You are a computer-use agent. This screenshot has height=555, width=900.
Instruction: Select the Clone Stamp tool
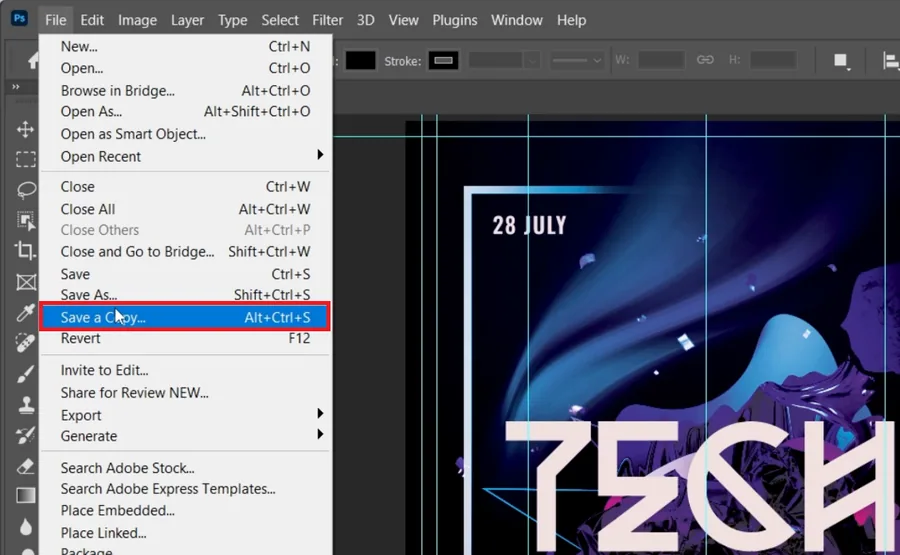[x=25, y=405]
